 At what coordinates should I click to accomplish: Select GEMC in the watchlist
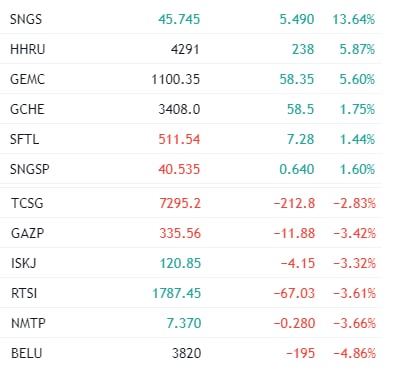(x=27, y=79)
